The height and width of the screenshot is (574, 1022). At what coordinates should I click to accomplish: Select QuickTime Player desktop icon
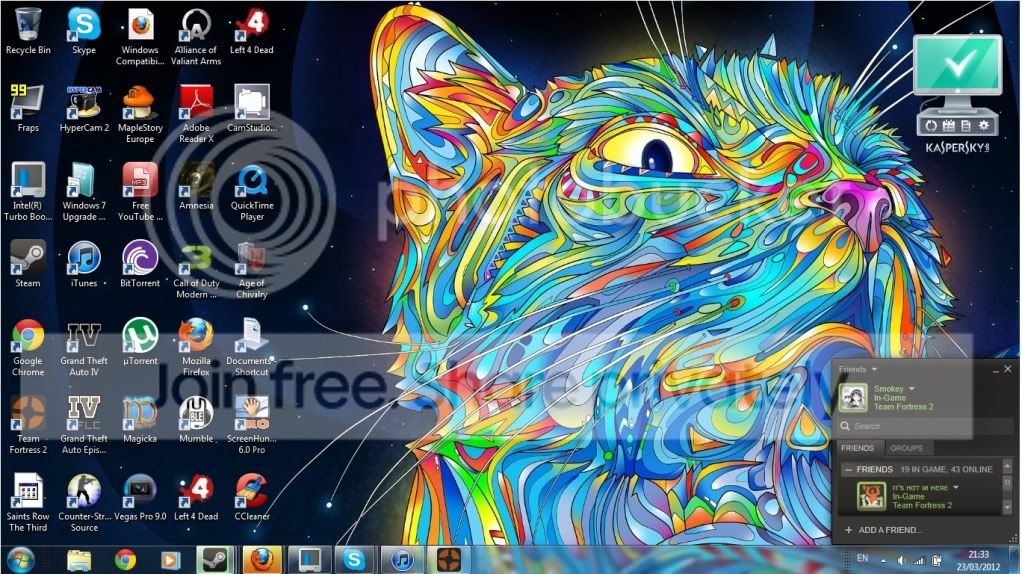click(x=252, y=192)
